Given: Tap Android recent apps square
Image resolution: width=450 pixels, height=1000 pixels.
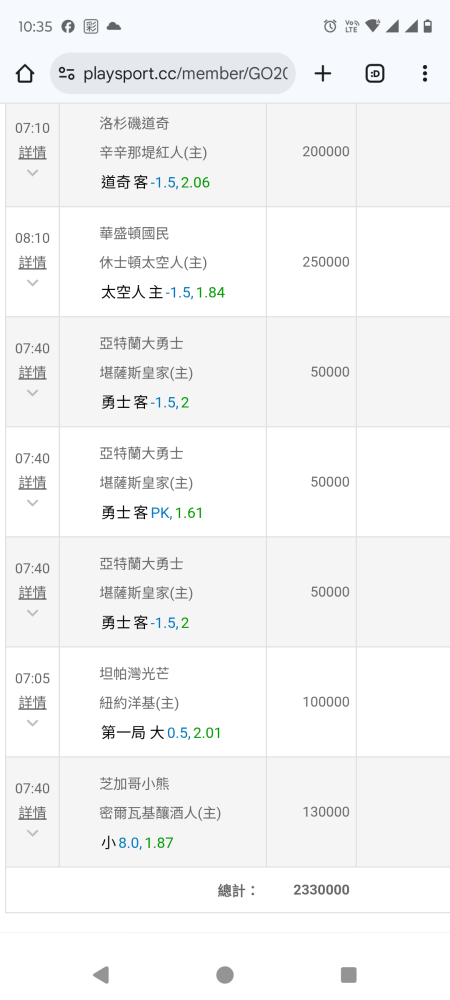Looking at the screenshot, I should click(x=349, y=974).
